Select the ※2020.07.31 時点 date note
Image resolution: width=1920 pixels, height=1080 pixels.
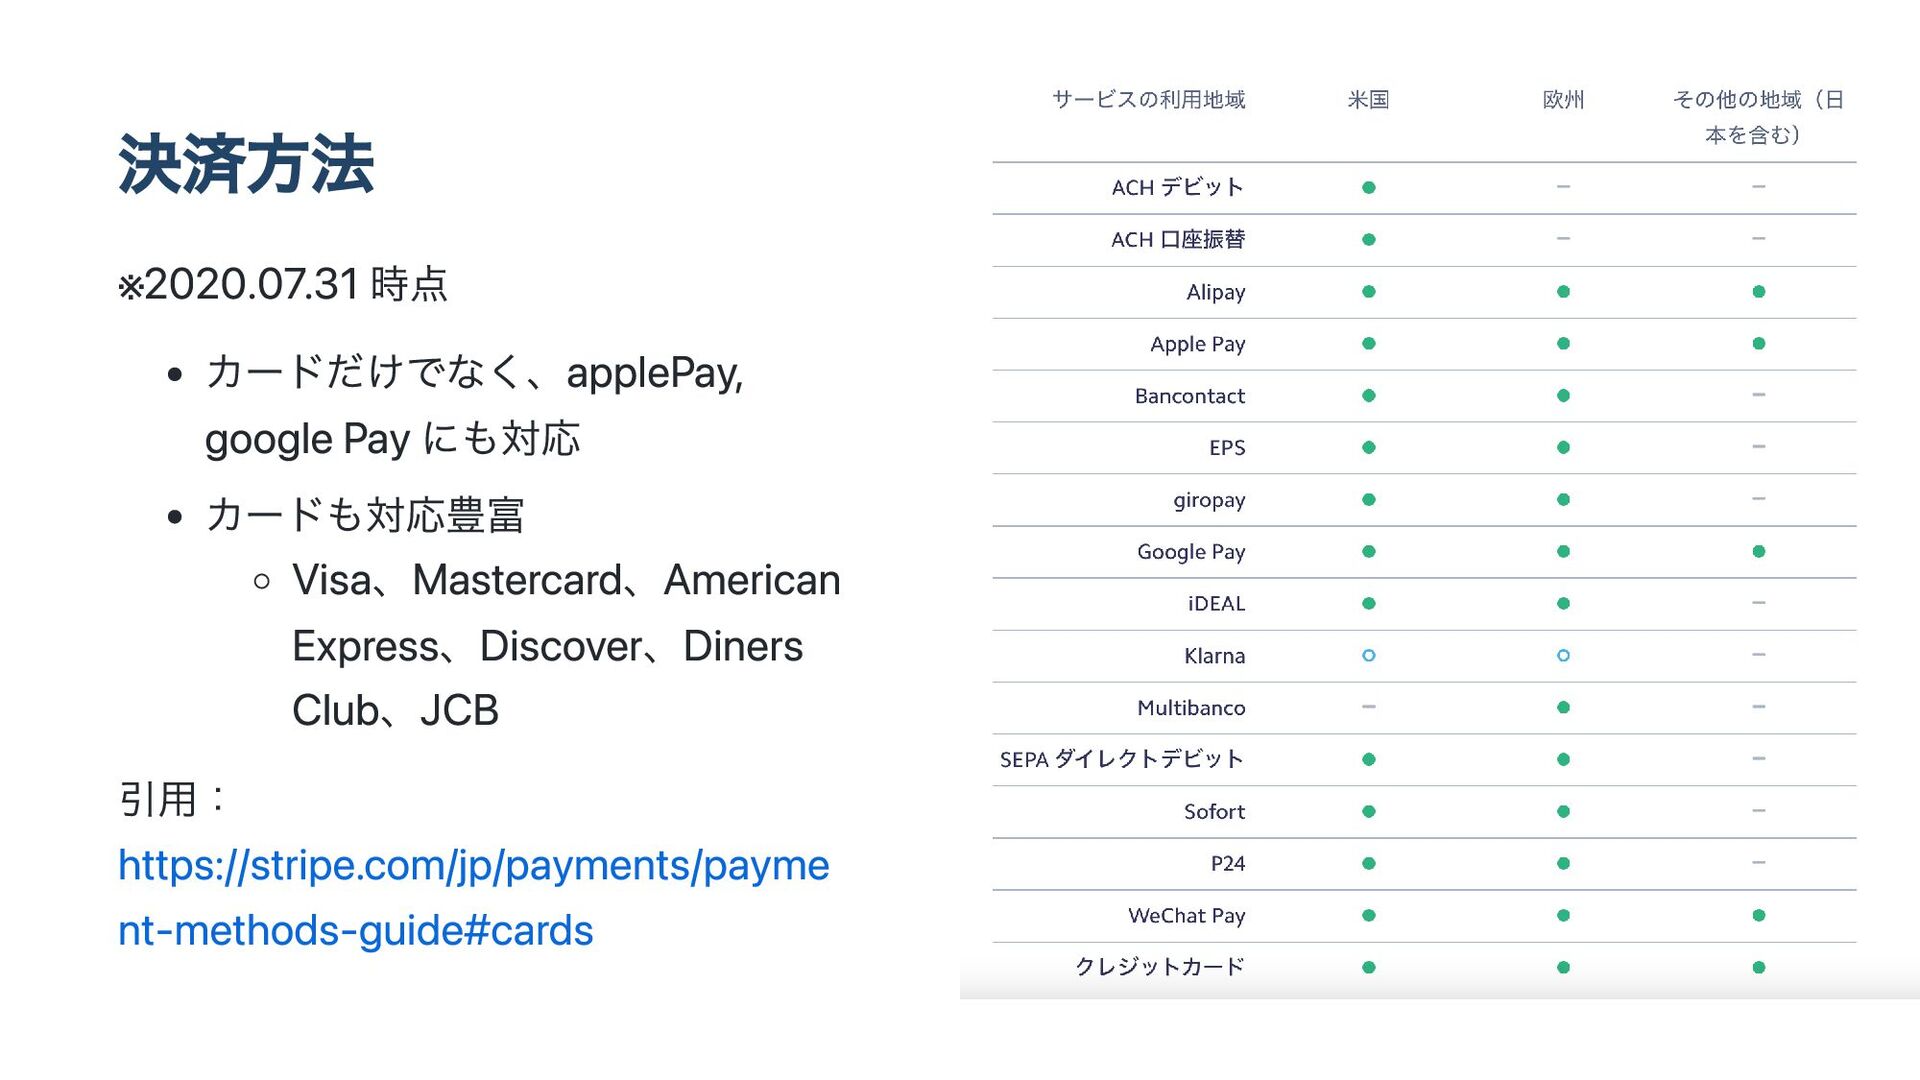click(x=283, y=284)
